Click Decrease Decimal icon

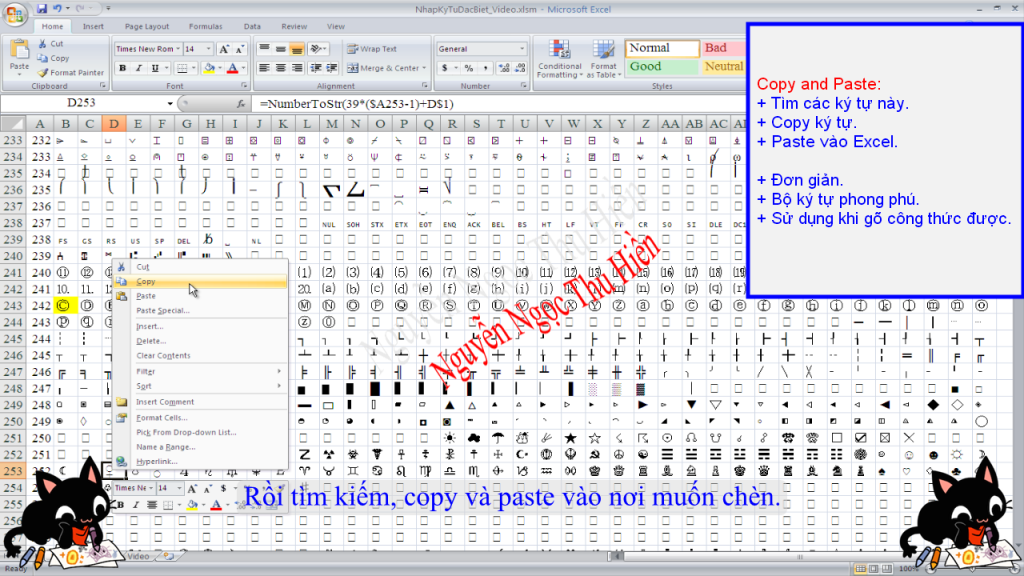tap(520, 68)
